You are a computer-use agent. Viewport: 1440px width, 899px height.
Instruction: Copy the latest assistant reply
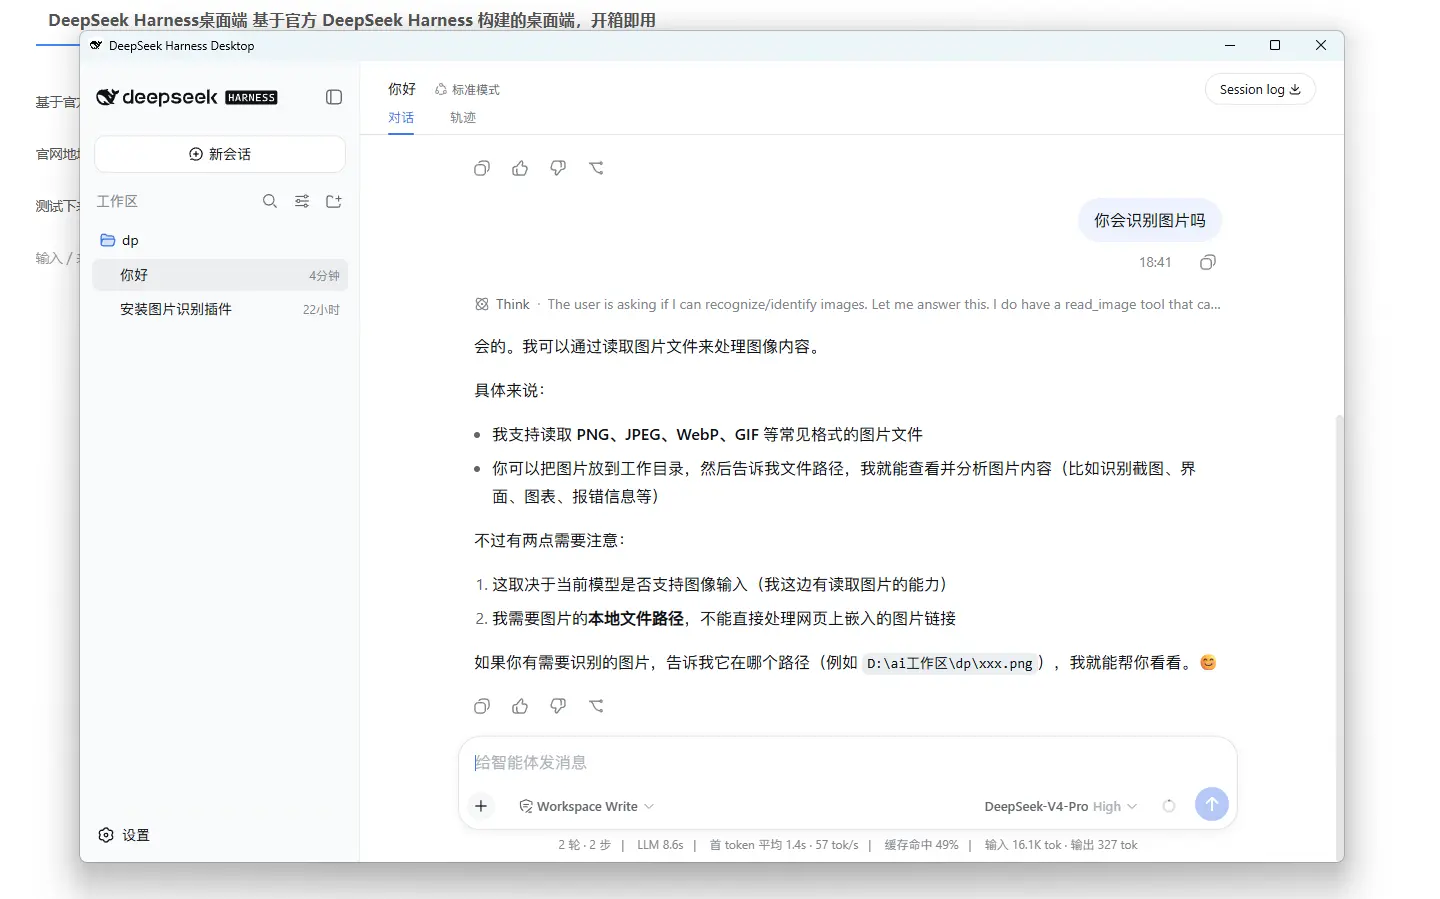pyautogui.click(x=482, y=706)
